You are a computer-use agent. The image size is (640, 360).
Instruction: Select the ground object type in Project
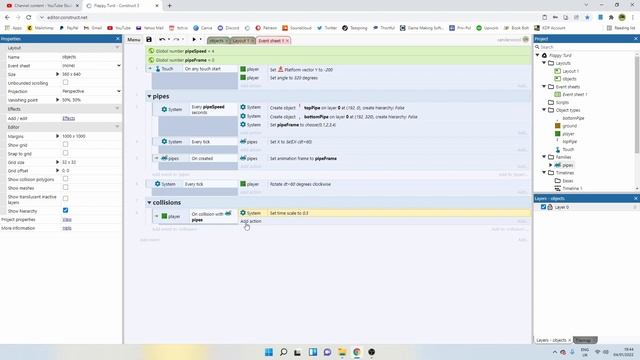click(569, 126)
